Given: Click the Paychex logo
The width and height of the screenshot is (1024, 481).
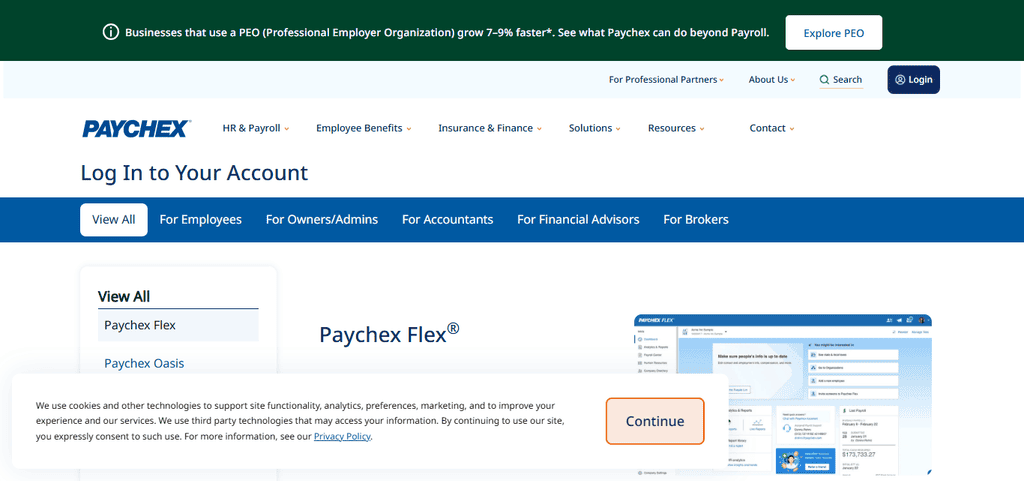Looking at the screenshot, I should coord(136,129).
